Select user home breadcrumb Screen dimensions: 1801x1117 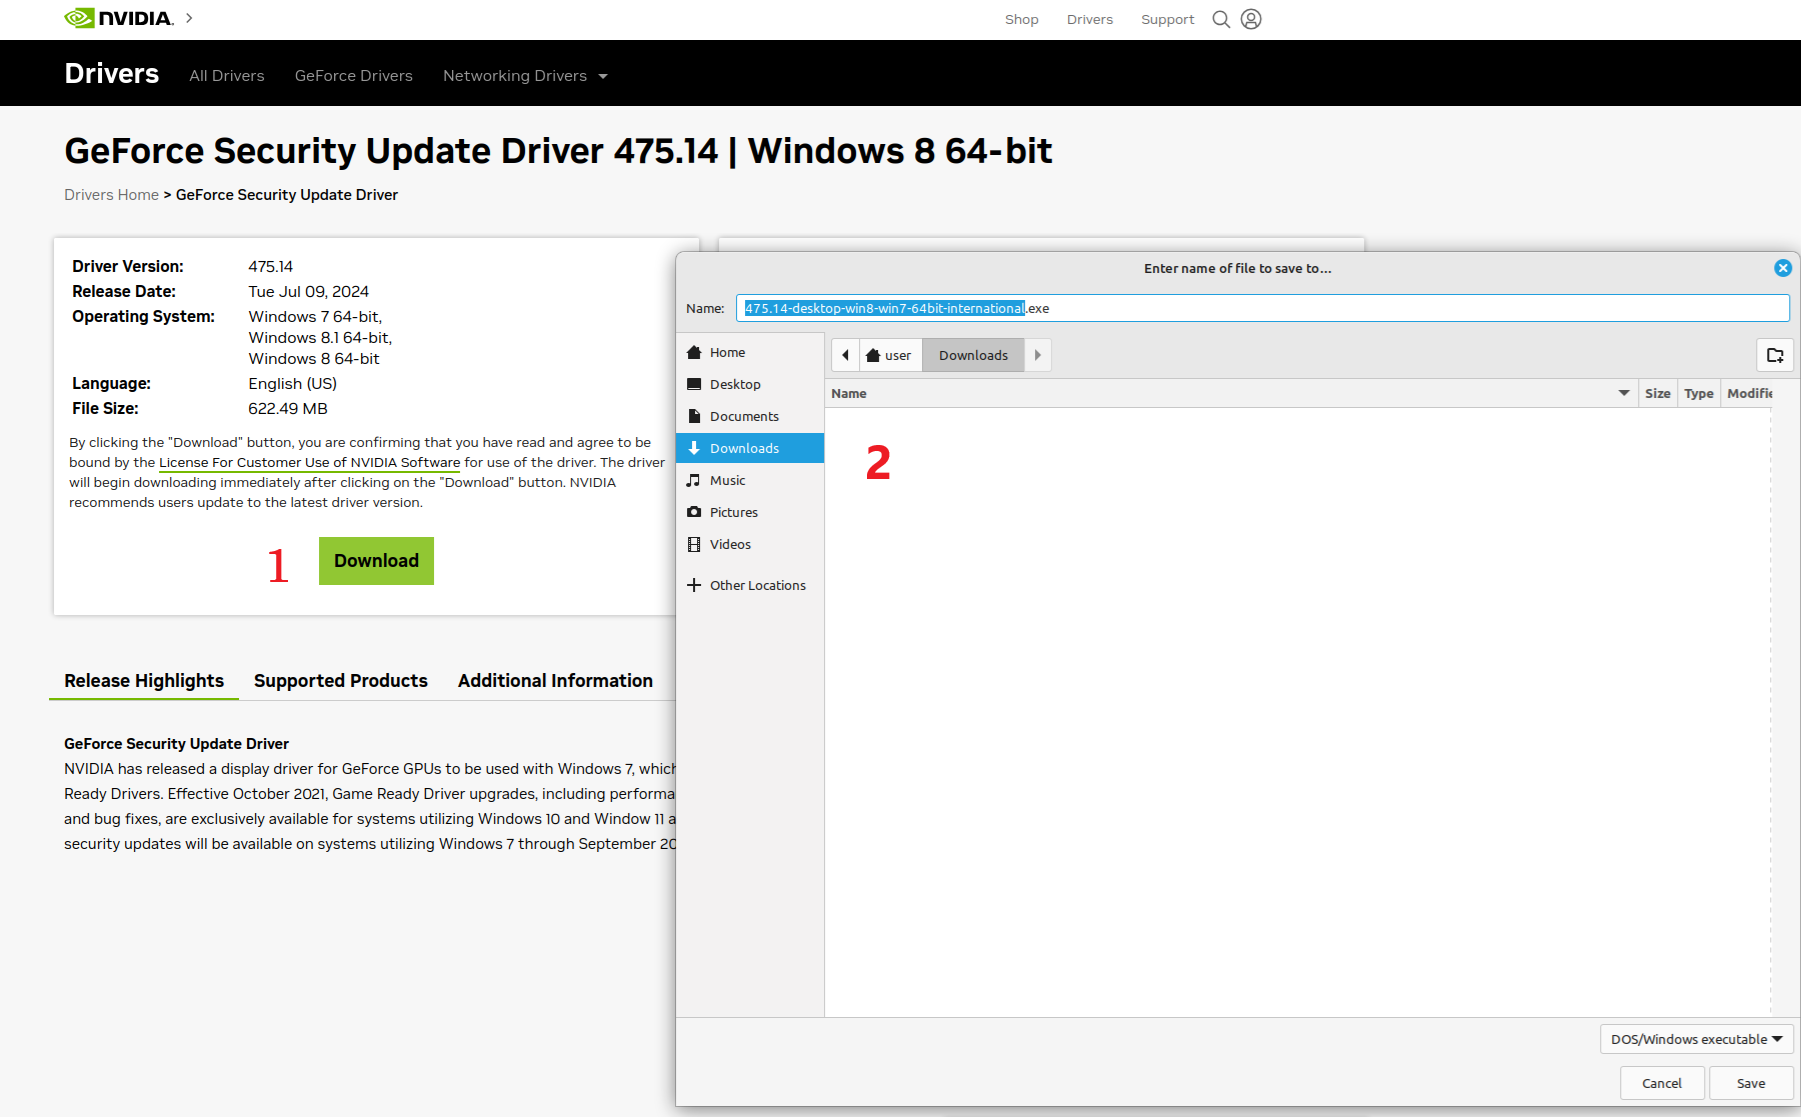pos(890,355)
